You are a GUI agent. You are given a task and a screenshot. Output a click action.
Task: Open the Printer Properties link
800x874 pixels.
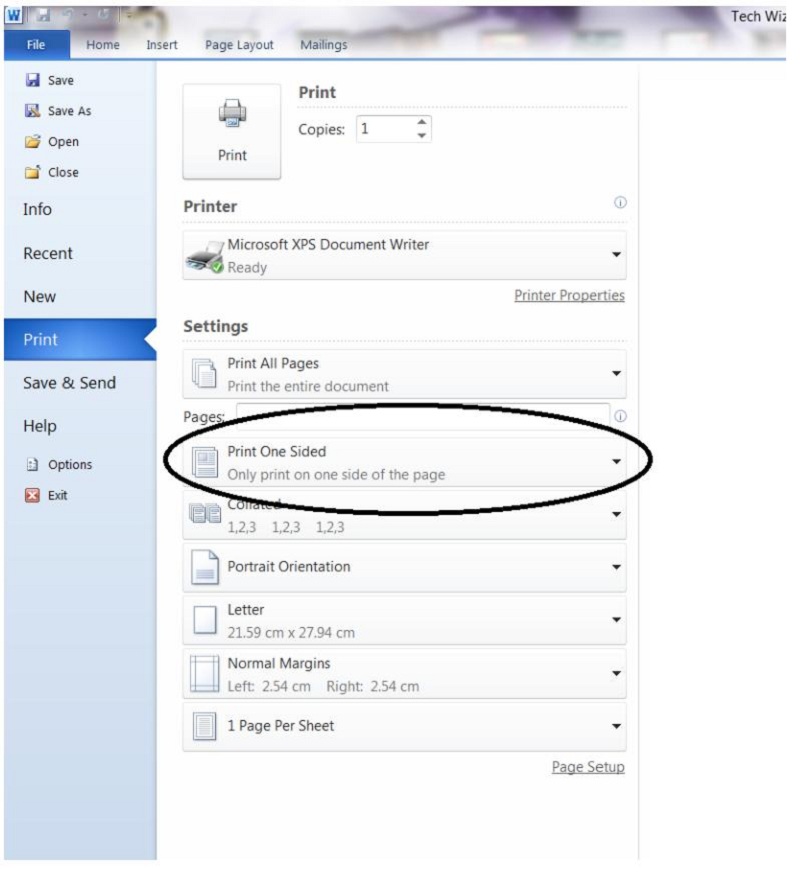tap(569, 295)
